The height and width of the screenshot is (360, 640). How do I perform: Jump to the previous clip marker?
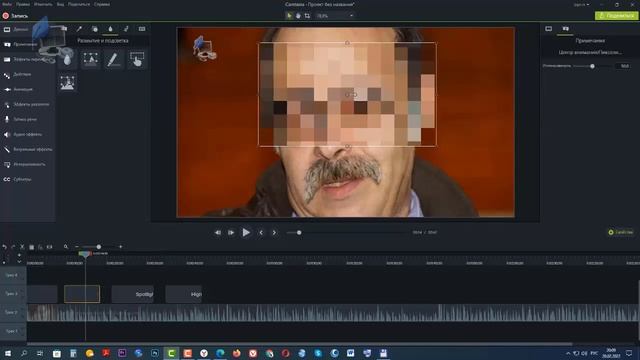tap(261, 233)
